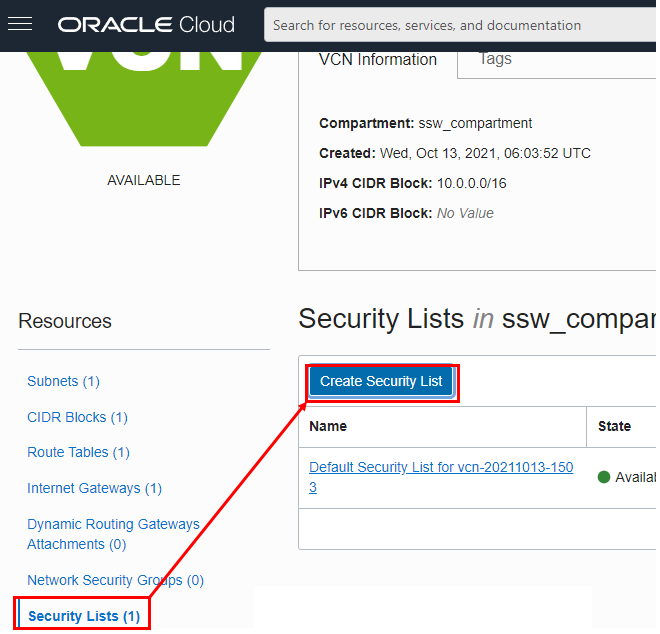This screenshot has height=634, width=660.
Task: Open Dynamic Routing Gateways Attachments (0)
Action: click(x=113, y=535)
